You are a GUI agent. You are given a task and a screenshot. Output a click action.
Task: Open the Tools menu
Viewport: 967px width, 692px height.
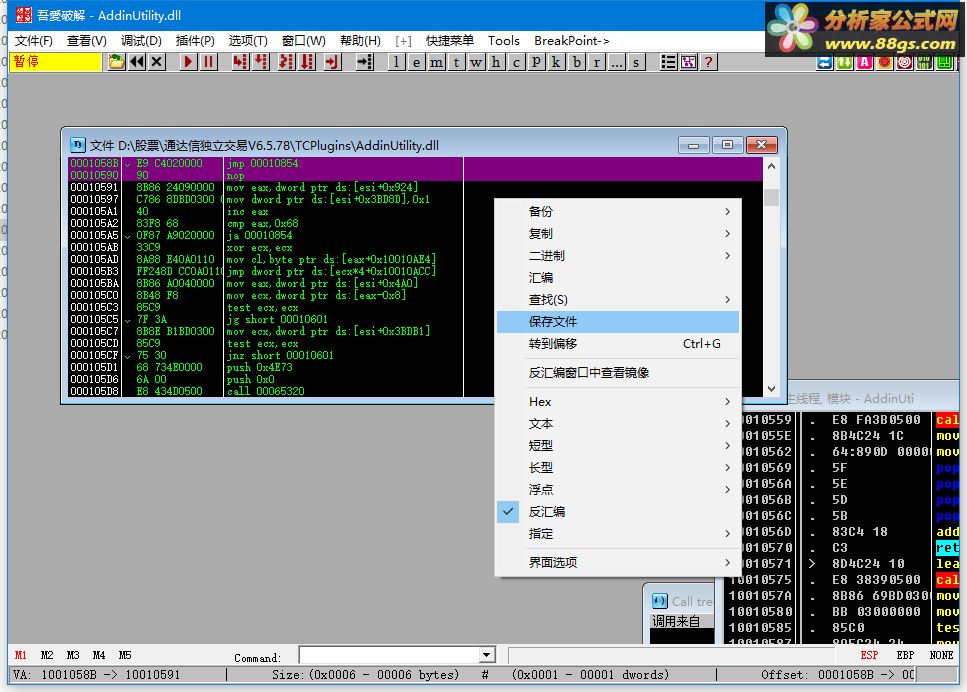(504, 41)
